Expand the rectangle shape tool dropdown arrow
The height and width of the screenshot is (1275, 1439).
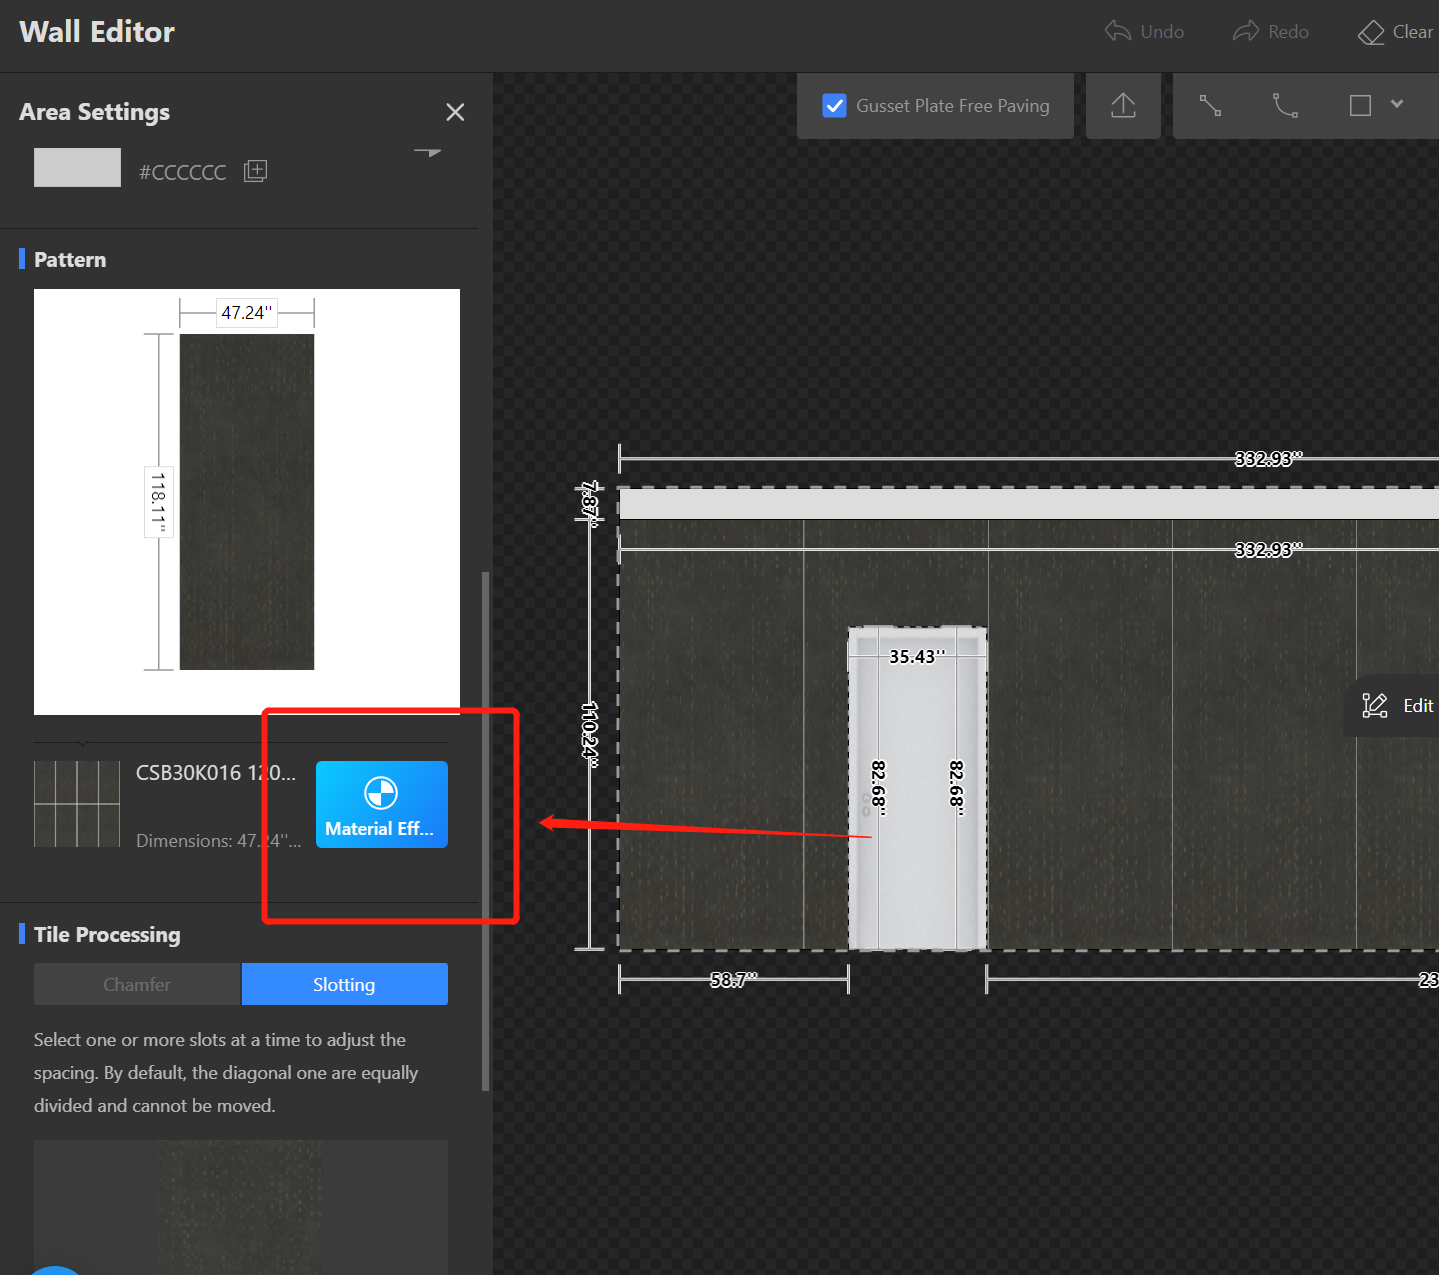pyautogui.click(x=1397, y=104)
